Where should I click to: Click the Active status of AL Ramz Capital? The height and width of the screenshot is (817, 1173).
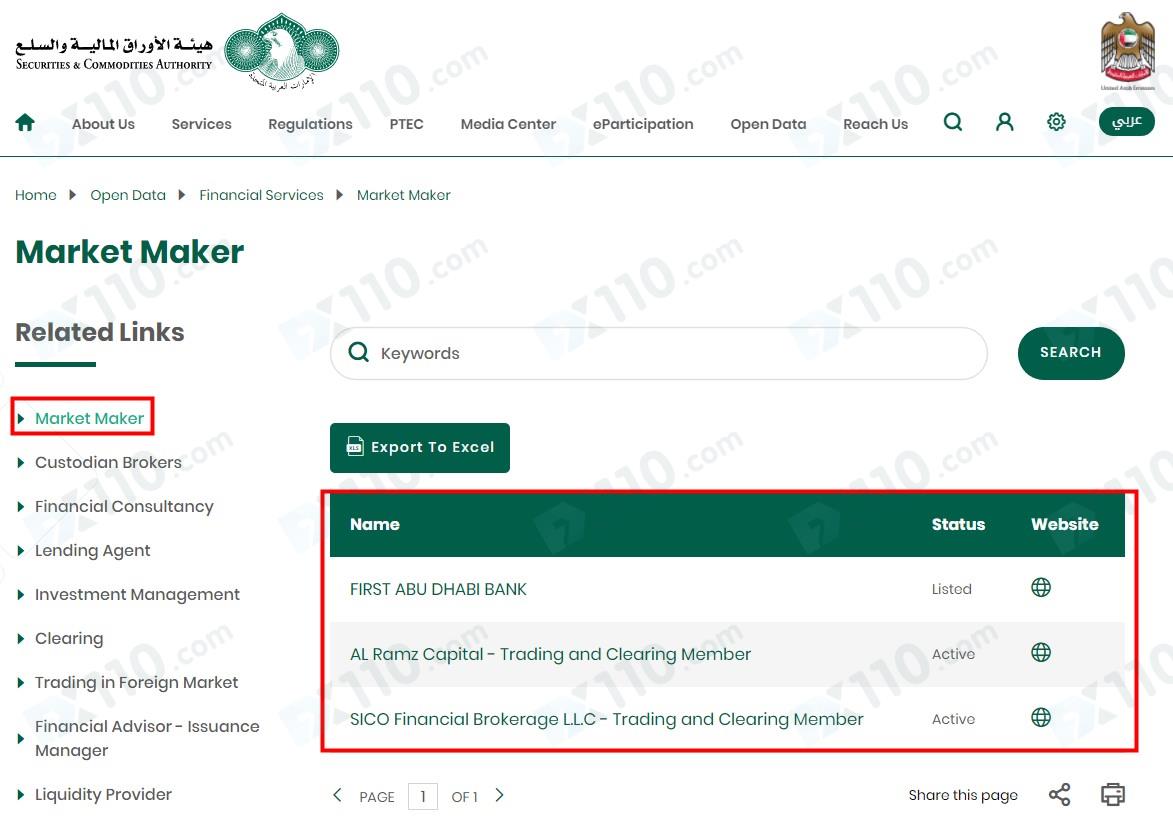953,655
